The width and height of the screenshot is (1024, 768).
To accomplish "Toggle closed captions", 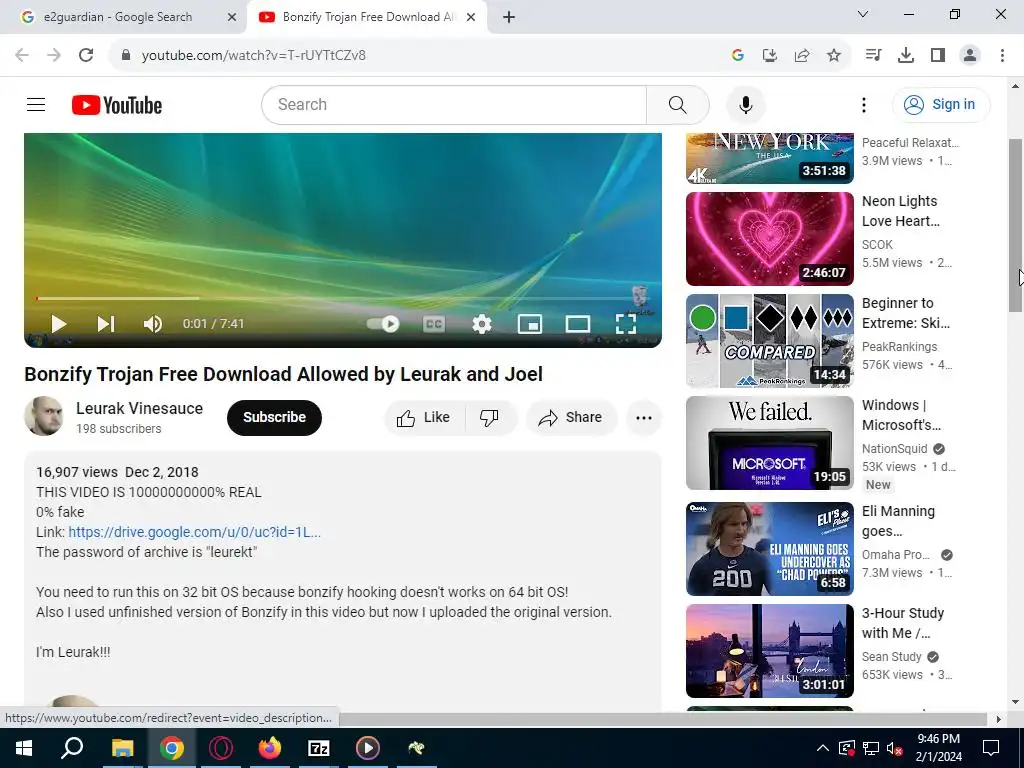I will pyautogui.click(x=434, y=324).
